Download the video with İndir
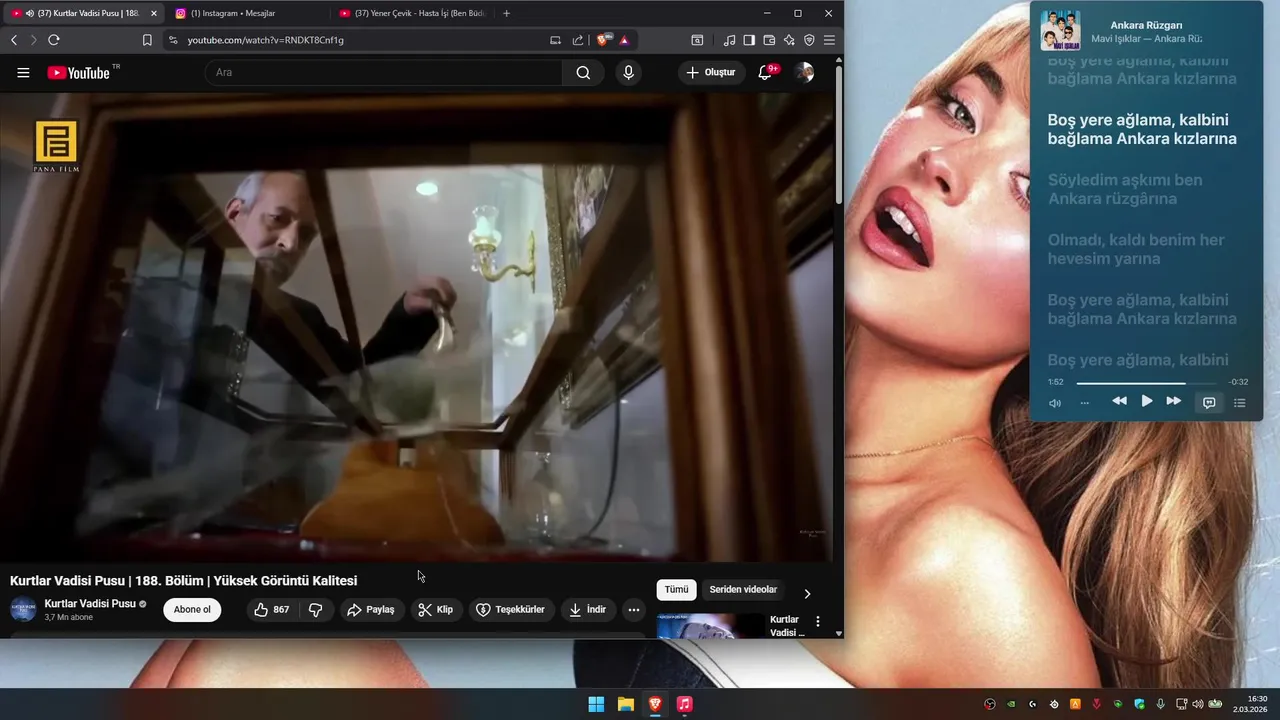1280x720 pixels. [x=588, y=610]
